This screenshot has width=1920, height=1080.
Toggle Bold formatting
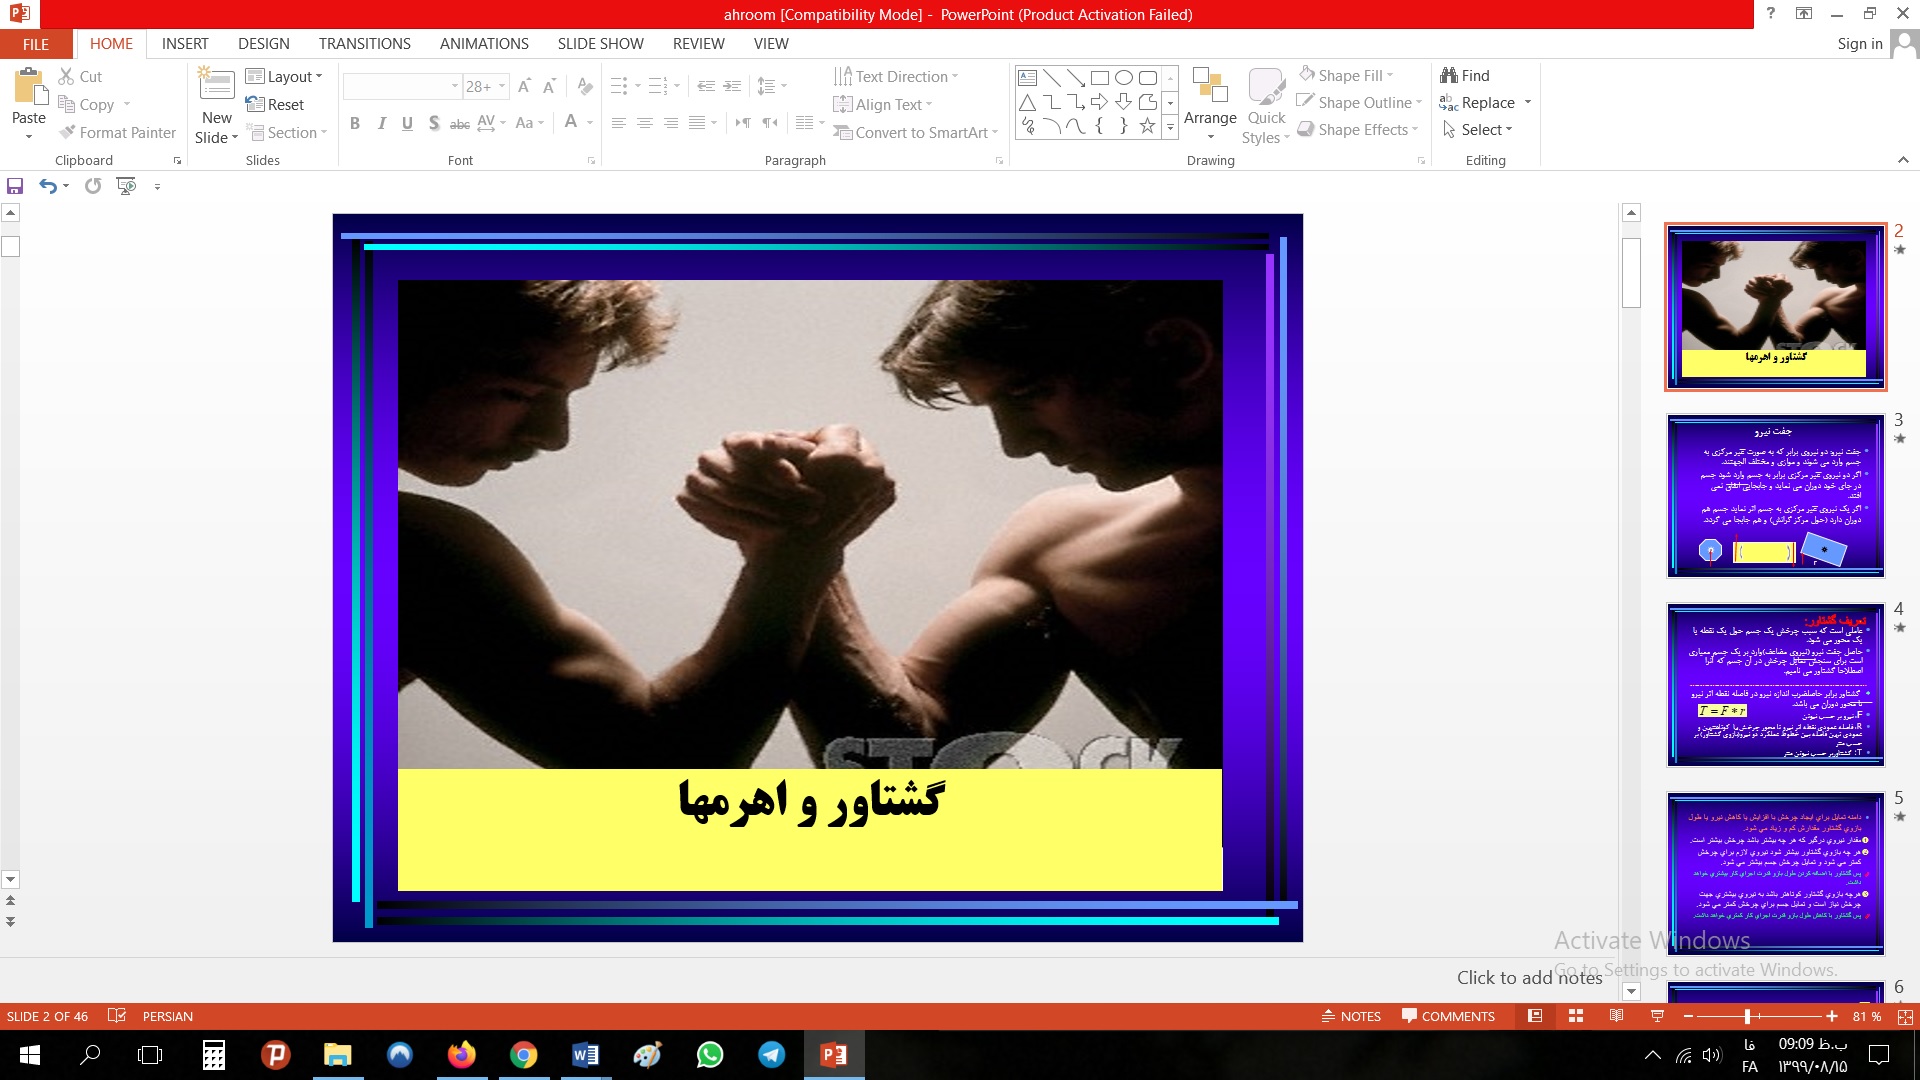point(355,123)
